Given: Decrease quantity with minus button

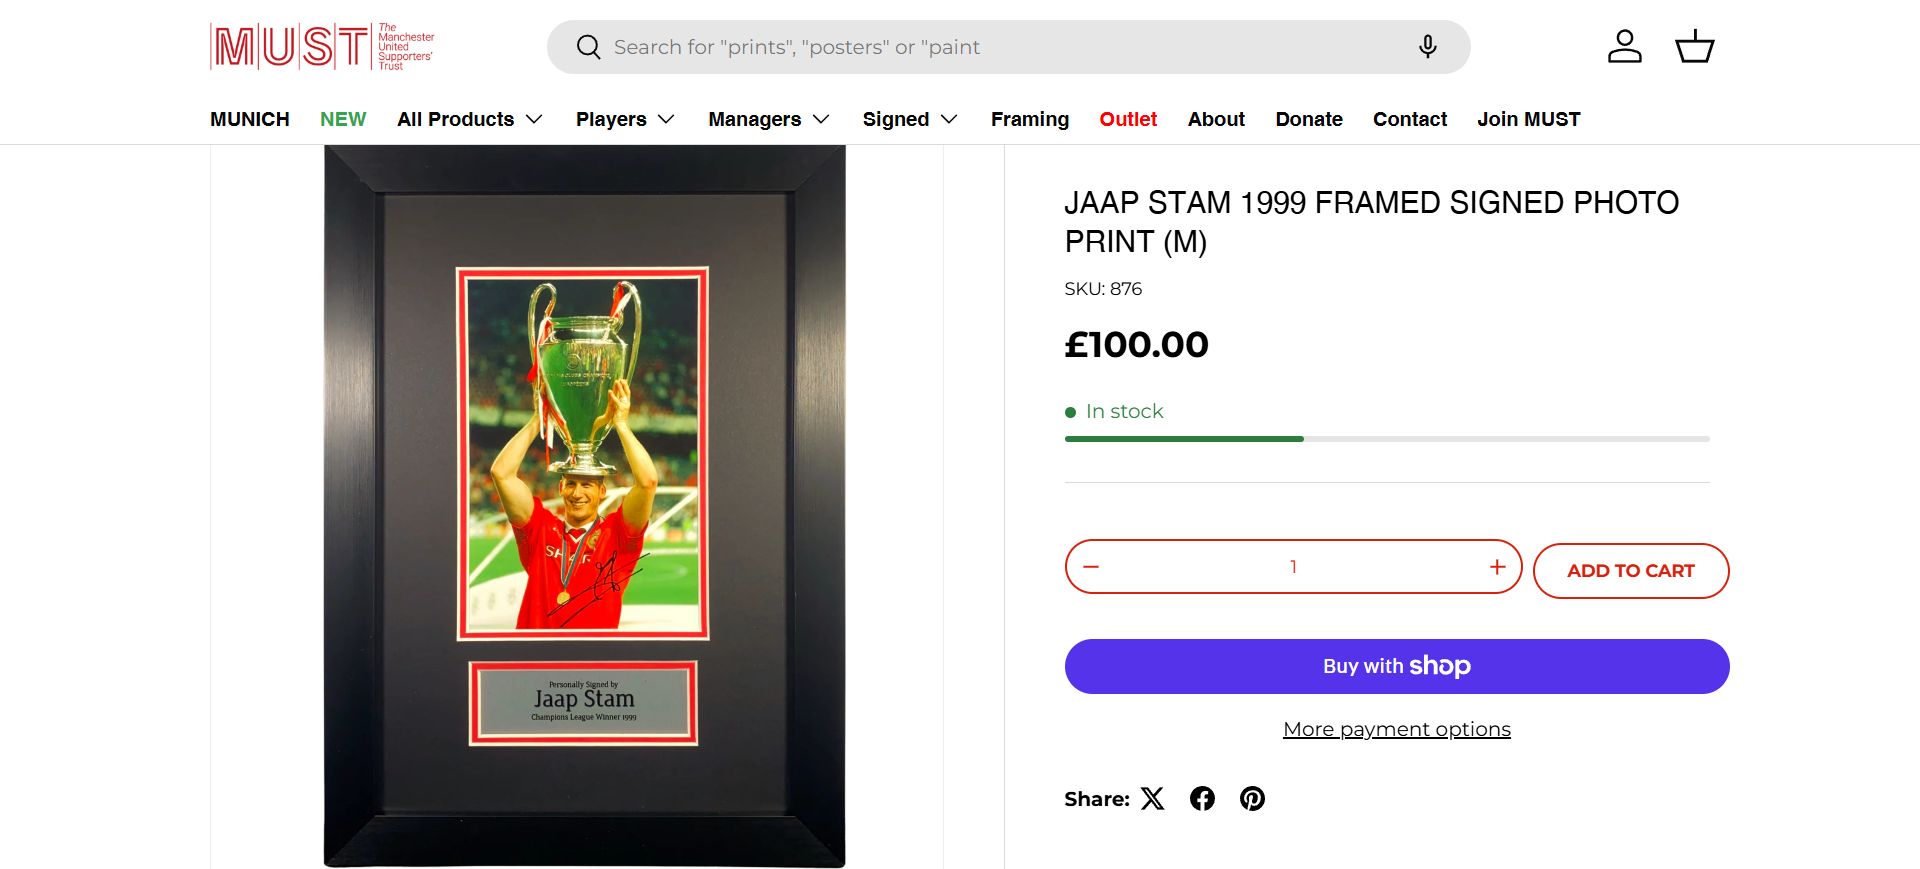Looking at the screenshot, I should [x=1091, y=567].
